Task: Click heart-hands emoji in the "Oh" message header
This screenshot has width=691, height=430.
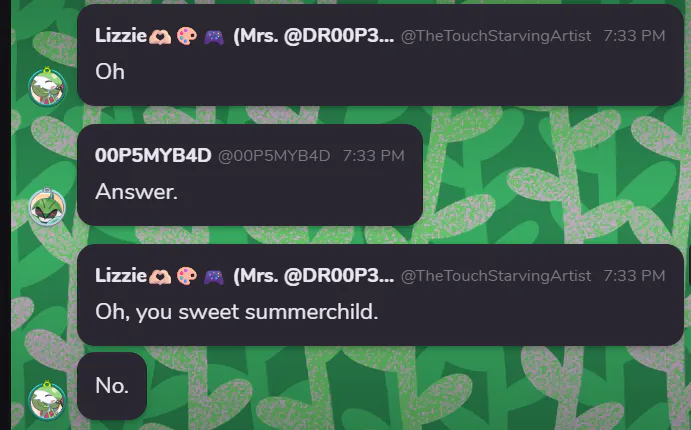Action: (160, 36)
